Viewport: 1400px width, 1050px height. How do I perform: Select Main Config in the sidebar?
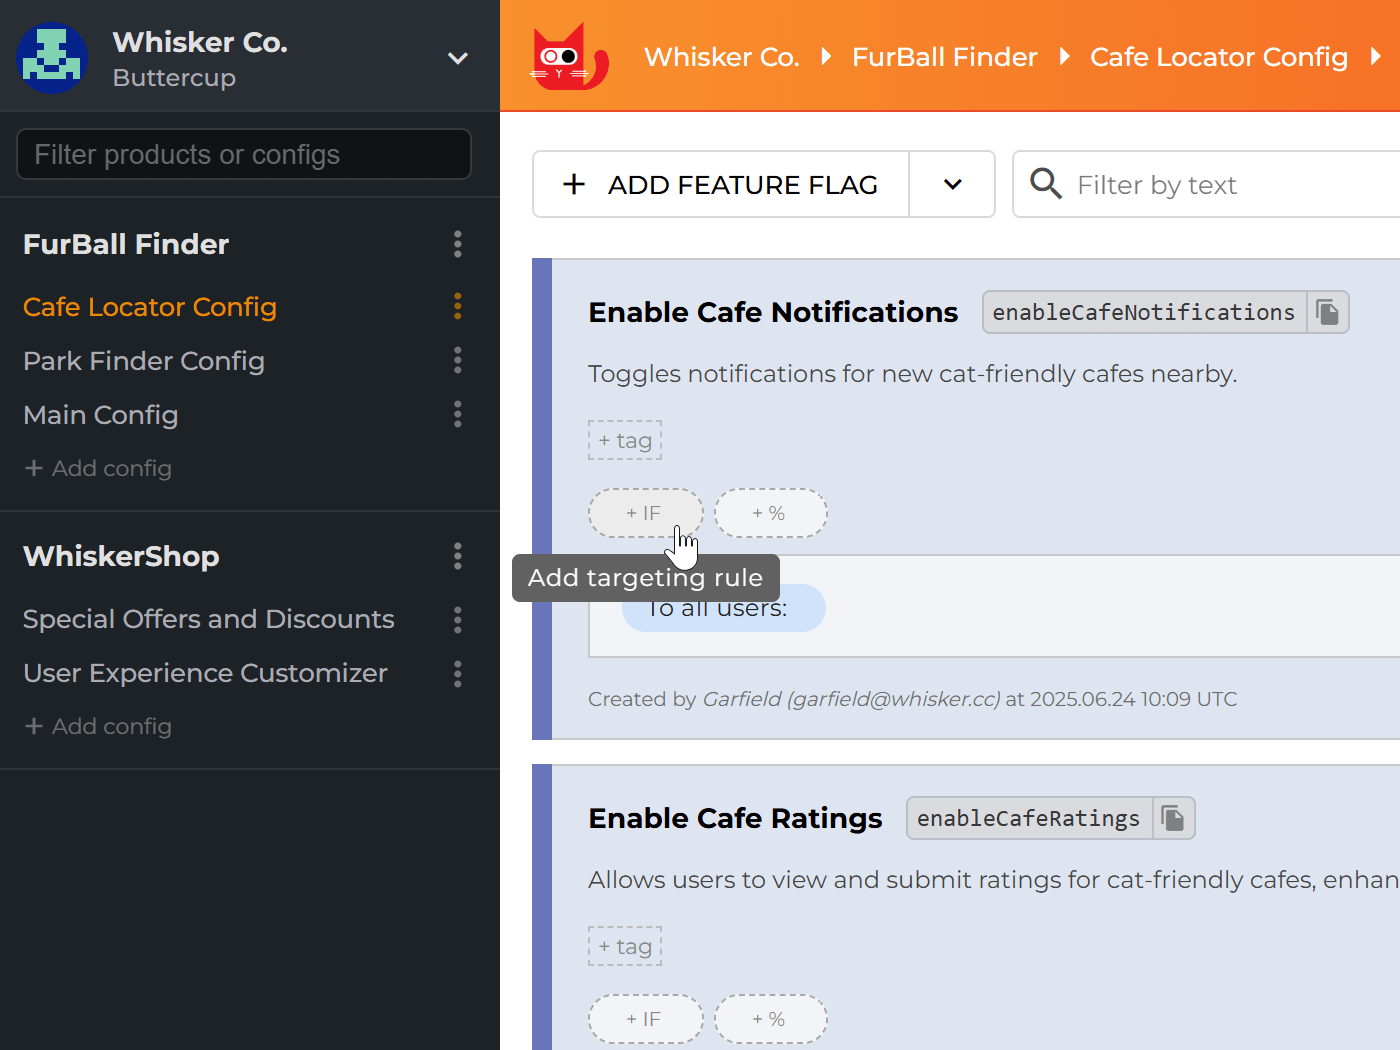101,415
